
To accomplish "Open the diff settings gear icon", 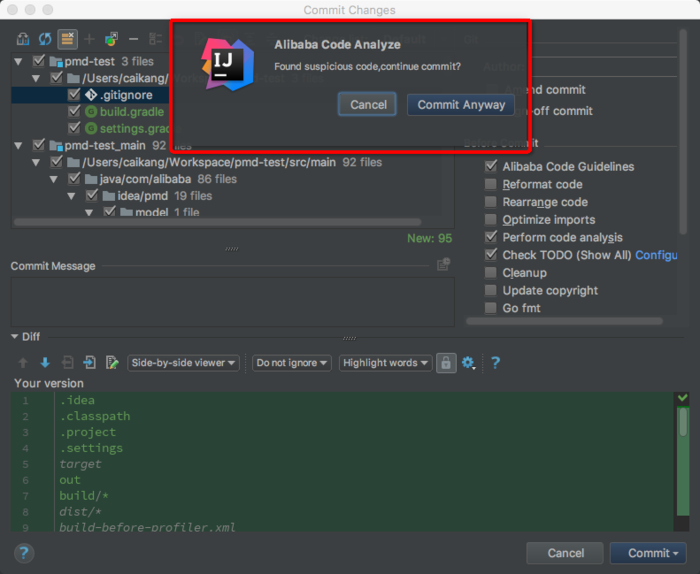I will coord(468,362).
